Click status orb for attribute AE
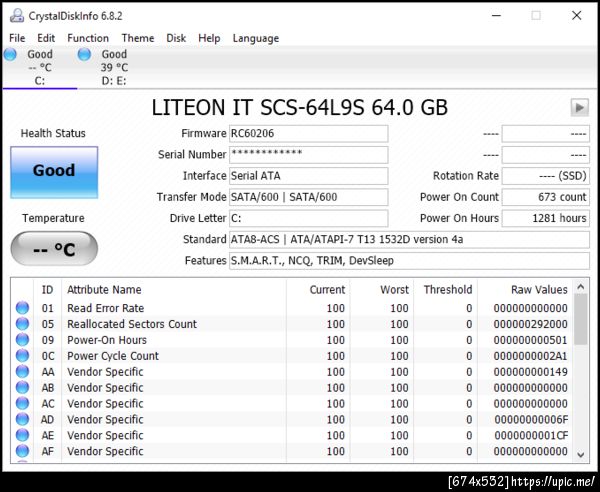 pos(22,435)
